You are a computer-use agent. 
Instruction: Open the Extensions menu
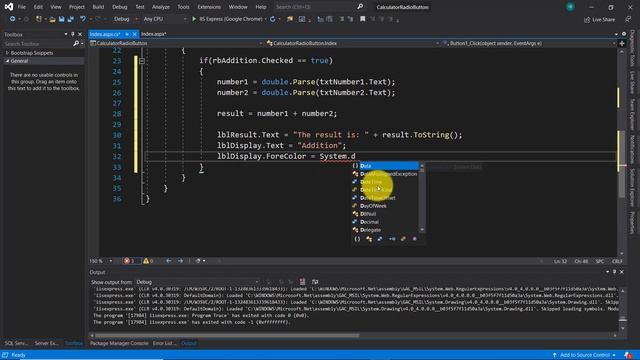pos(209,7)
